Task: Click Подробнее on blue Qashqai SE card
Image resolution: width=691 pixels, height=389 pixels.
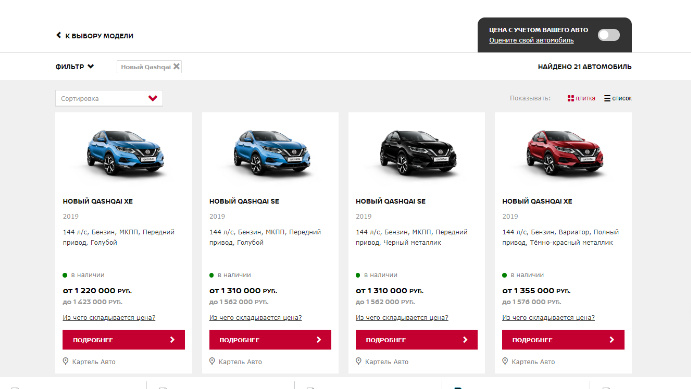Action: pos(270,340)
